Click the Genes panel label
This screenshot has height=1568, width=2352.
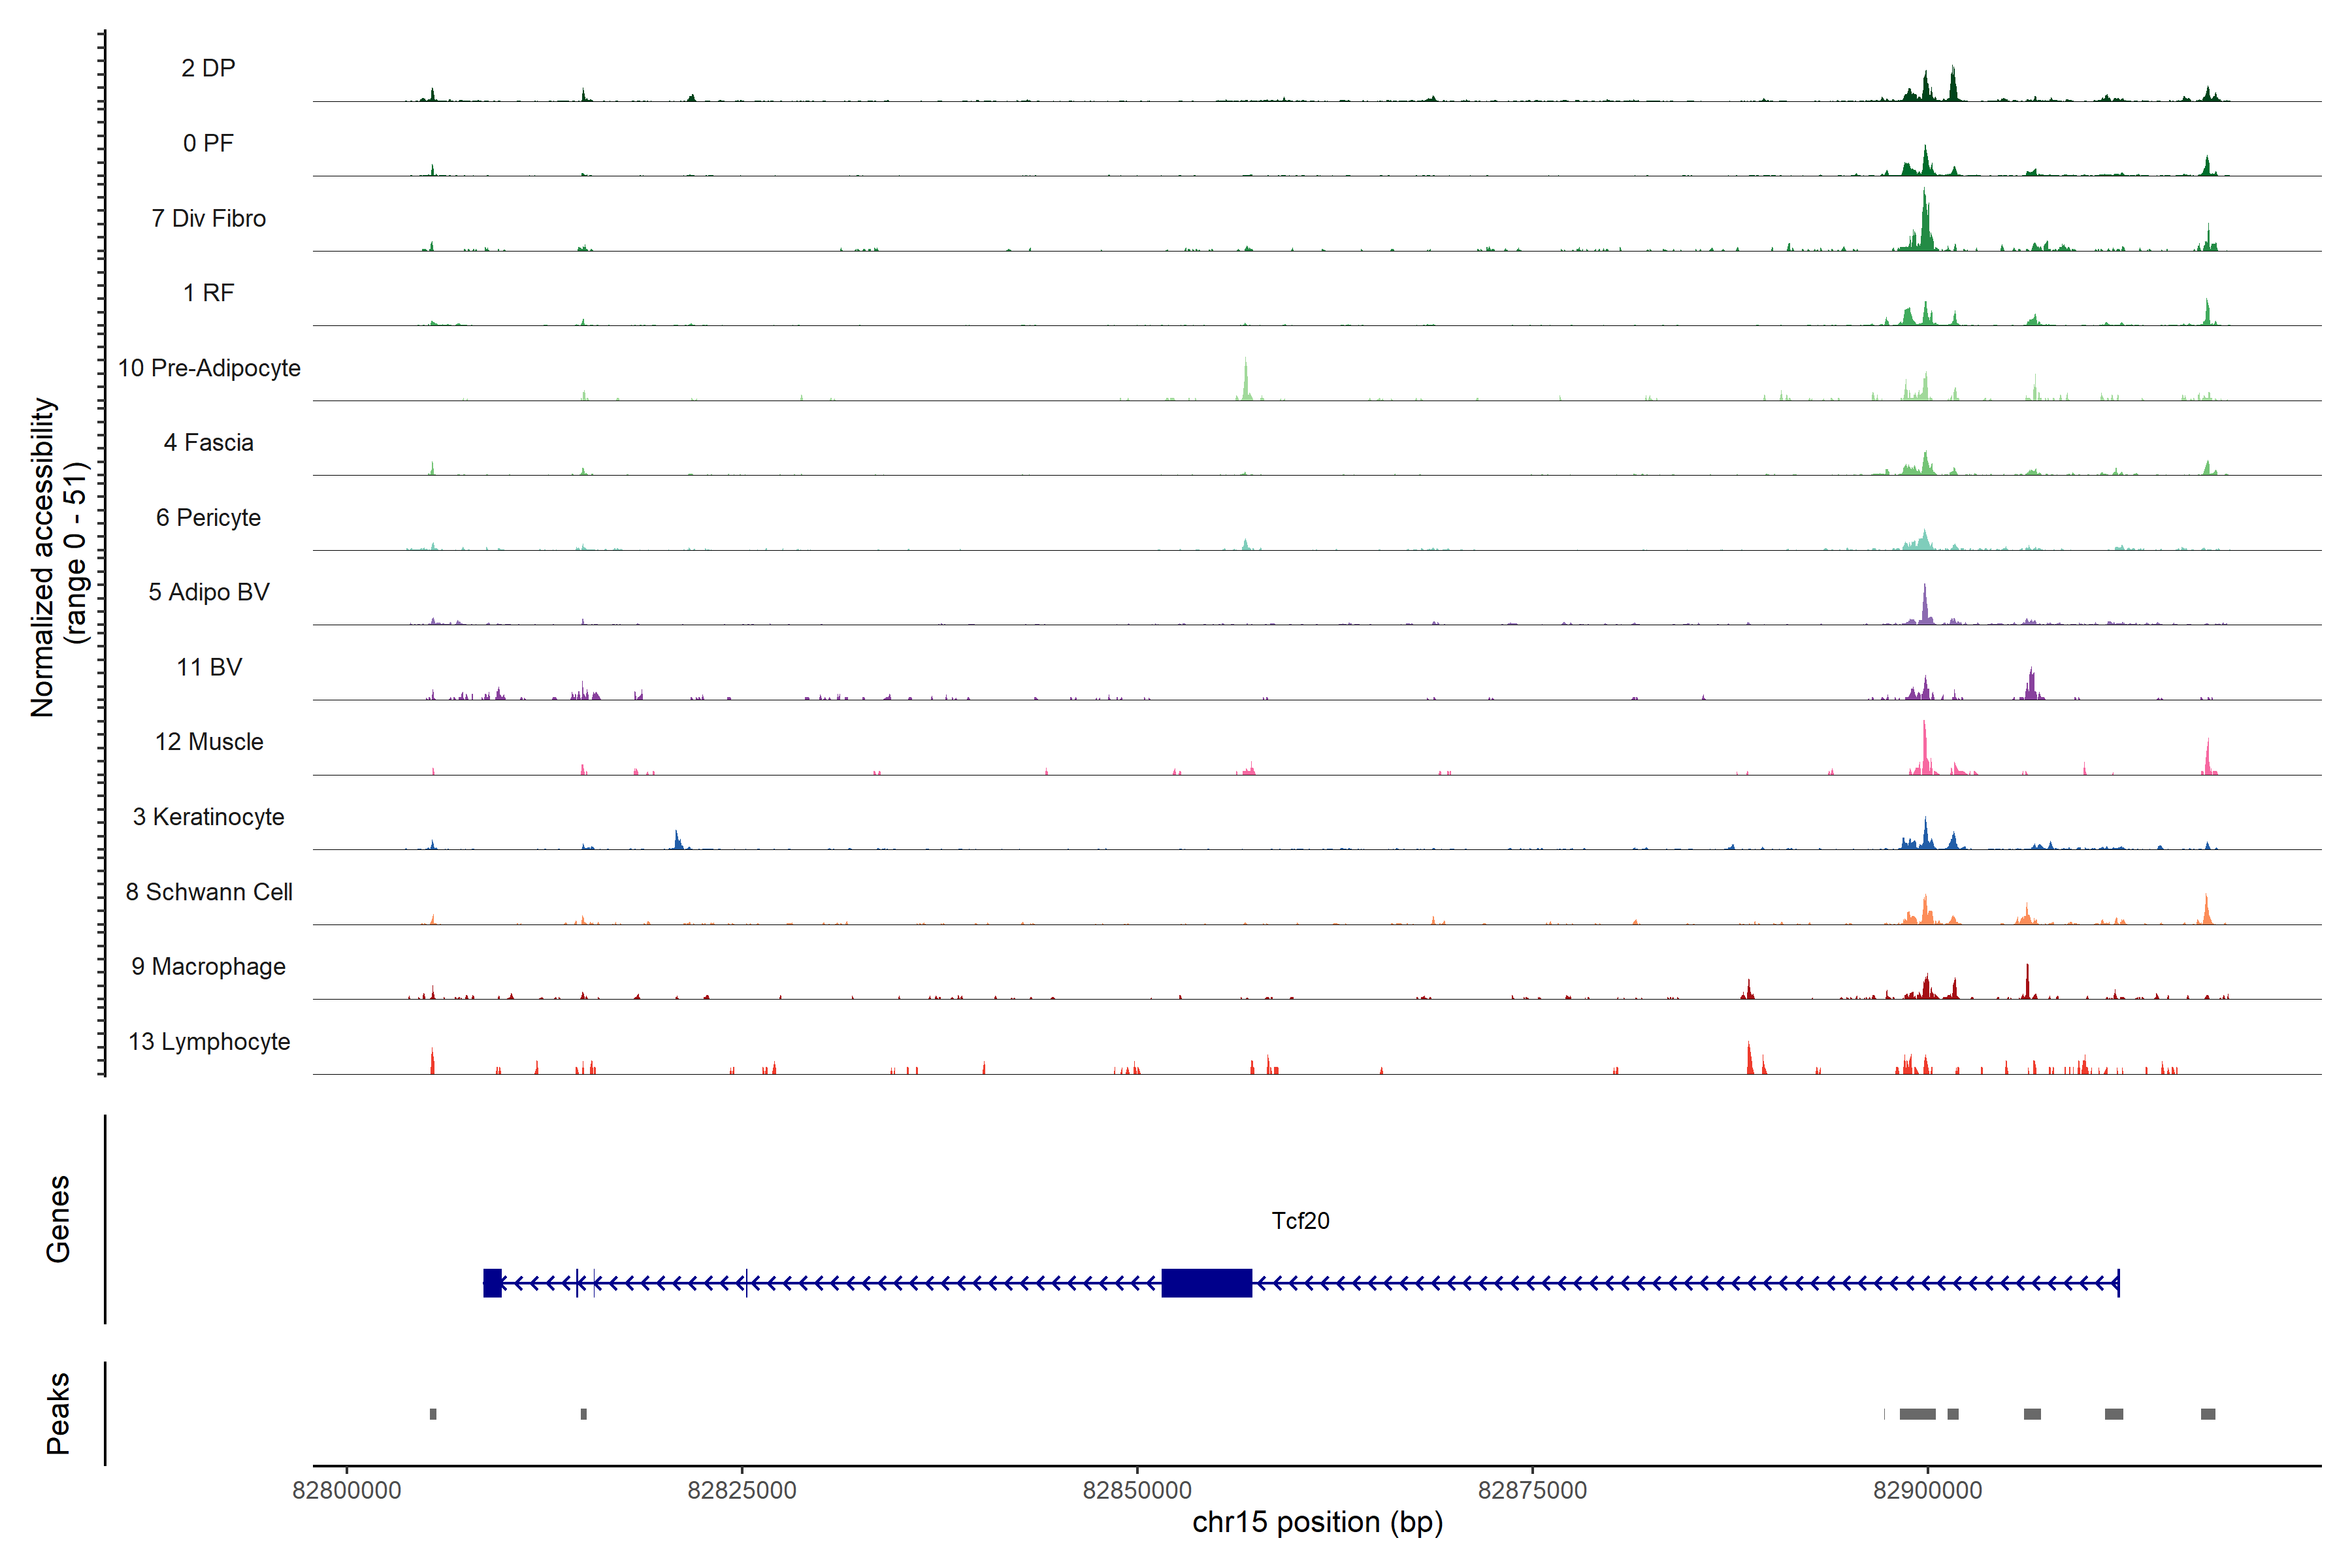coord(58,1218)
